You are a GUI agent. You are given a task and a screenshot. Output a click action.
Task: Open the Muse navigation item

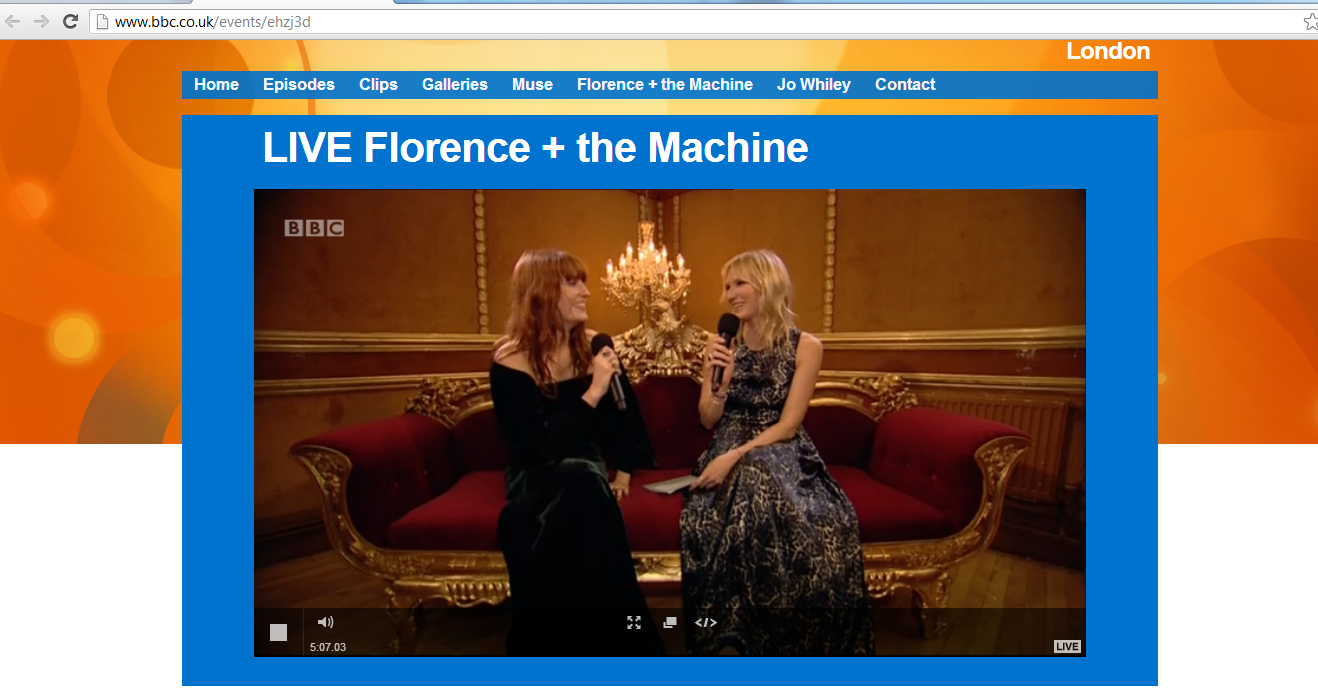click(x=532, y=85)
